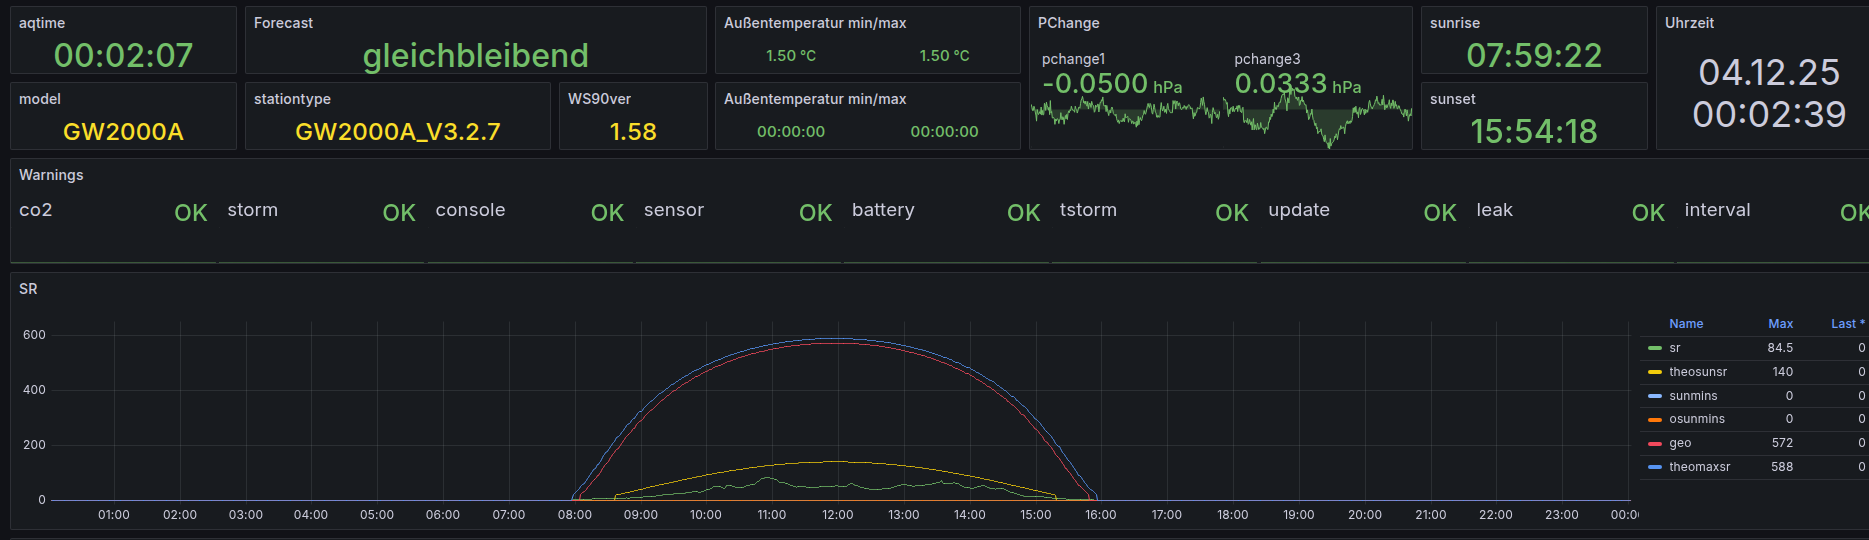
Task: Click the geo max value 572
Action: (x=1782, y=443)
